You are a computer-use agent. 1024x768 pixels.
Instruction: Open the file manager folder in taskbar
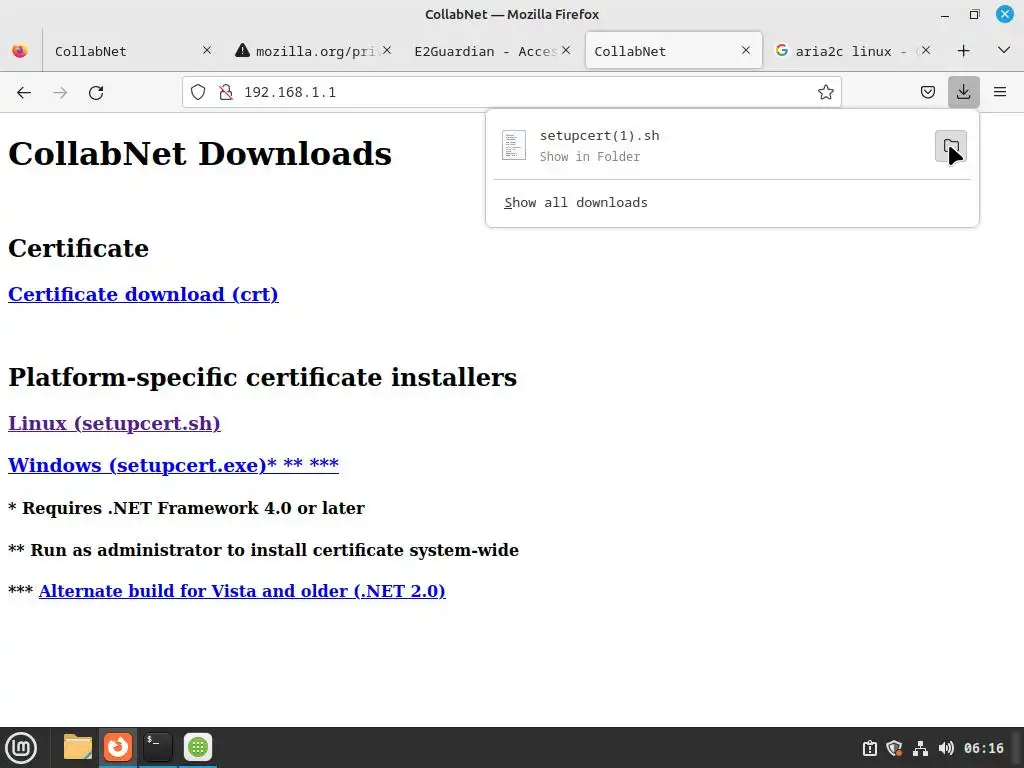coord(78,747)
